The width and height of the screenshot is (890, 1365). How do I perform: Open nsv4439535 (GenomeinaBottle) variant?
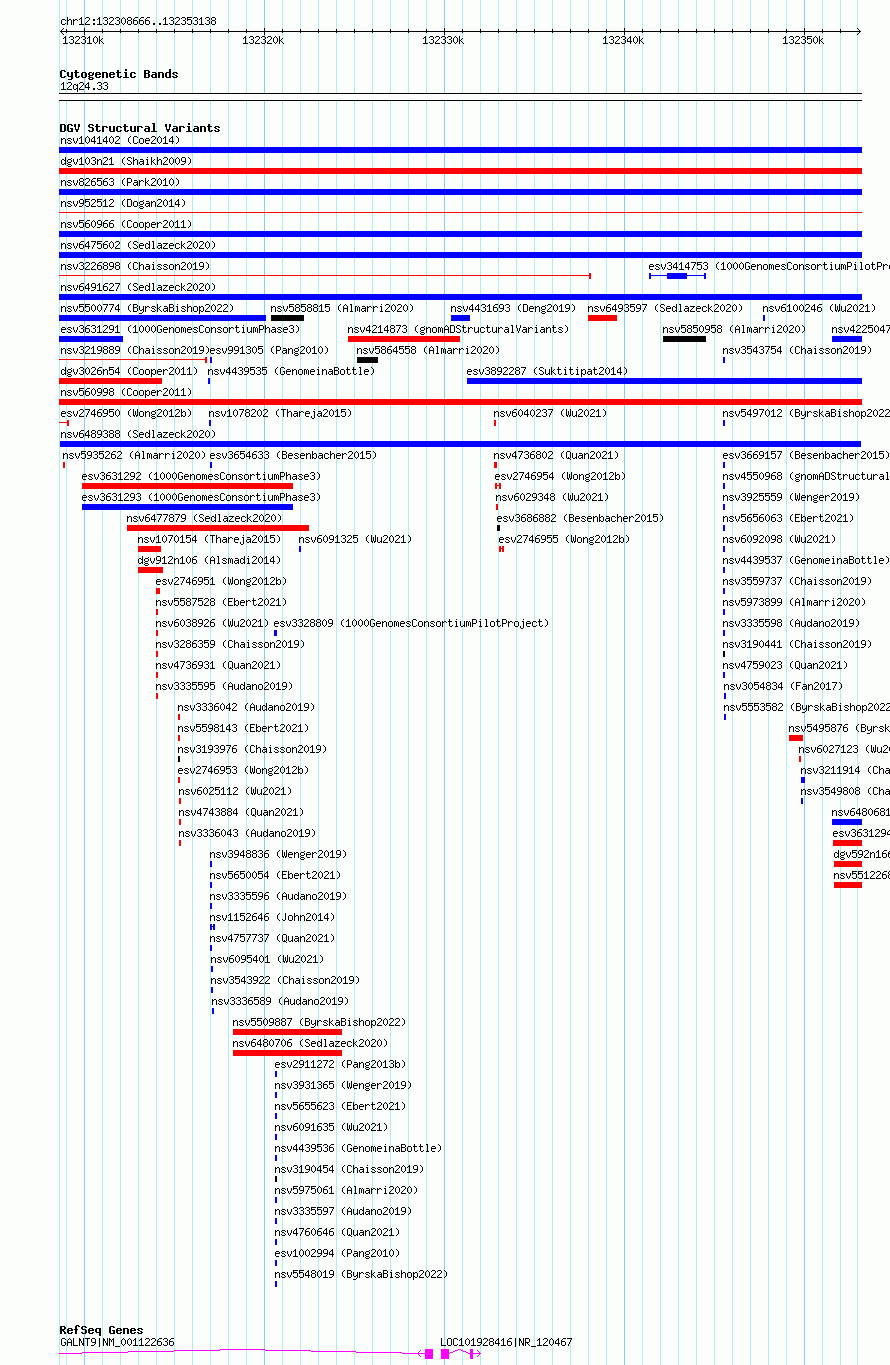point(292,371)
